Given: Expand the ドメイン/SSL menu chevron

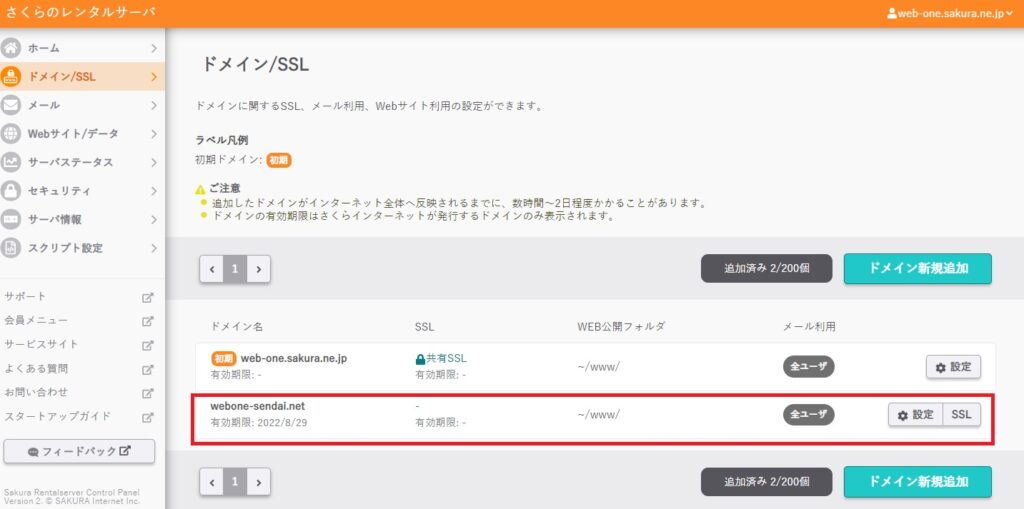Looking at the screenshot, I should pos(153,76).
